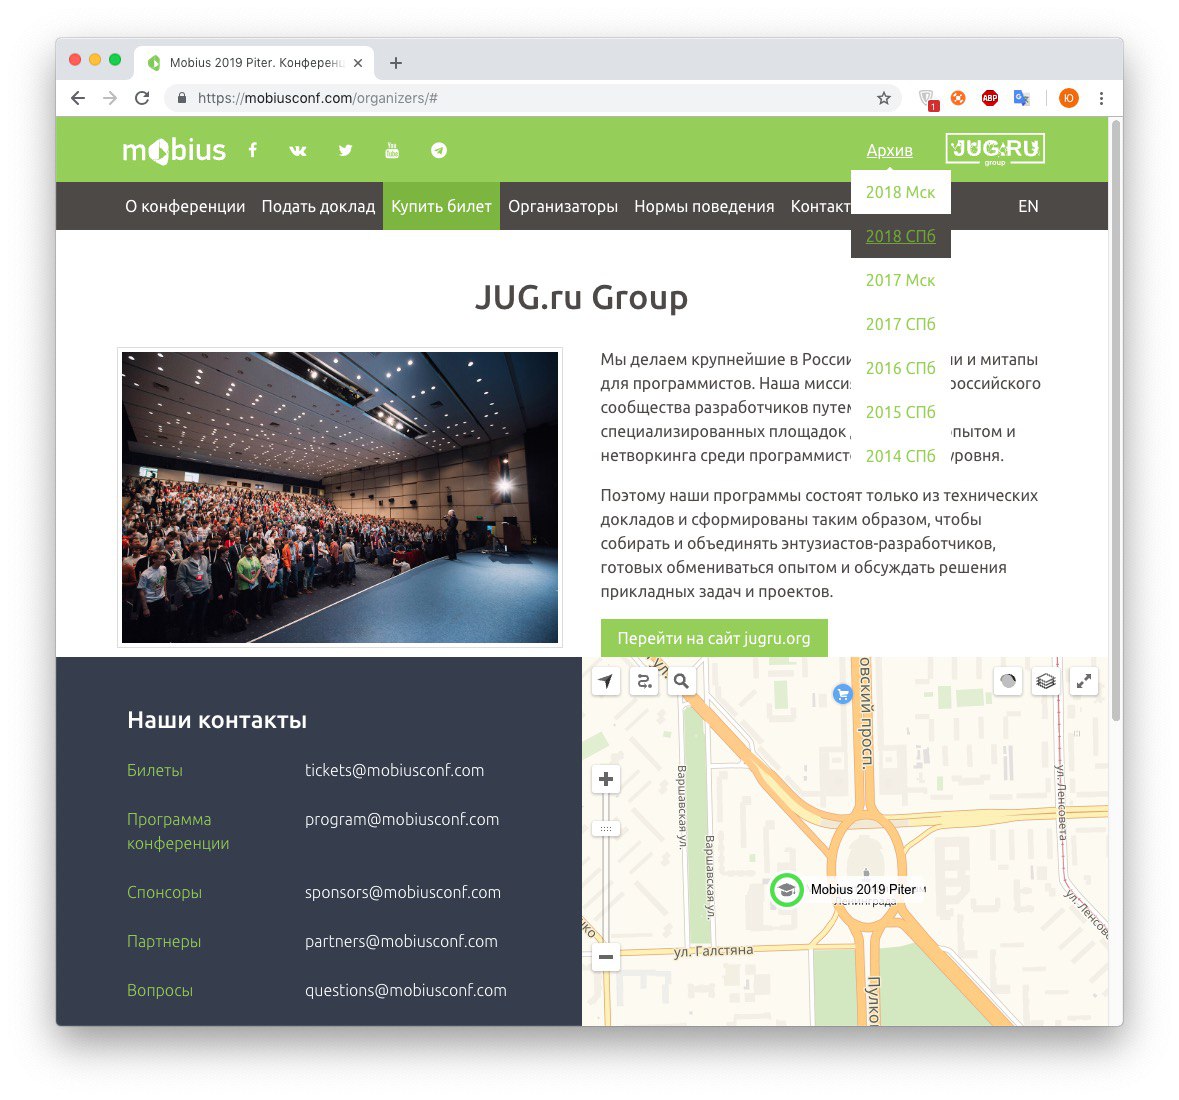Screen dimensions: 1179x1100
Task: Bookmark this page with the star icon
Action: (x=883, y=98)
